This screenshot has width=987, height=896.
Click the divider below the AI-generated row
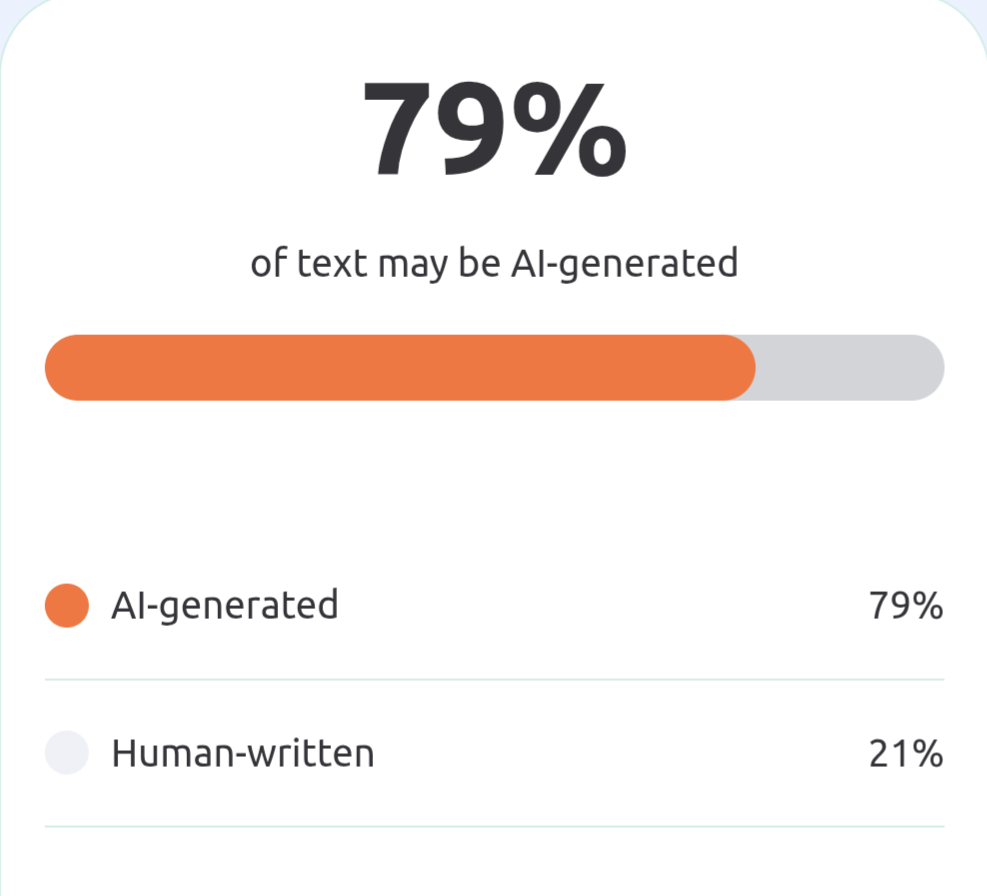[x=494, y=679]
